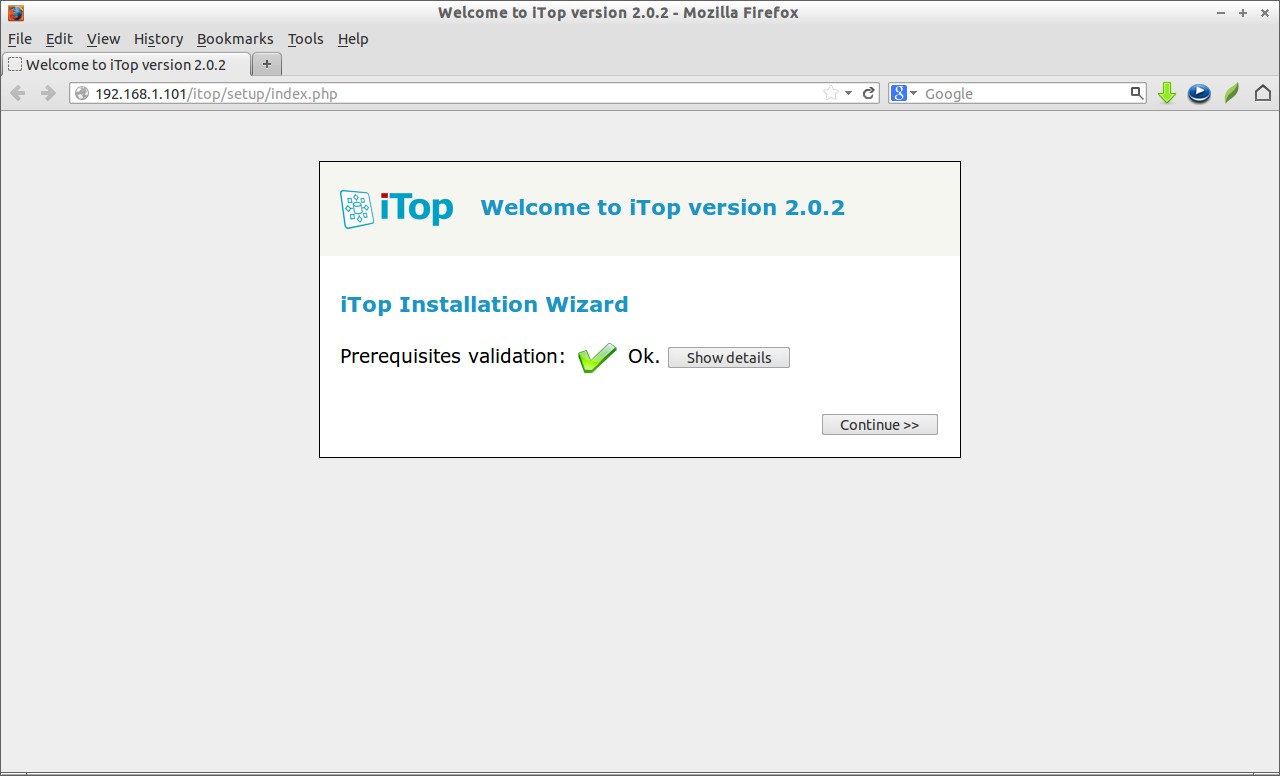The height and width of the screenshot is (776, 1280).
Task: Click the Continue >> button
Action: click(879, 424)
